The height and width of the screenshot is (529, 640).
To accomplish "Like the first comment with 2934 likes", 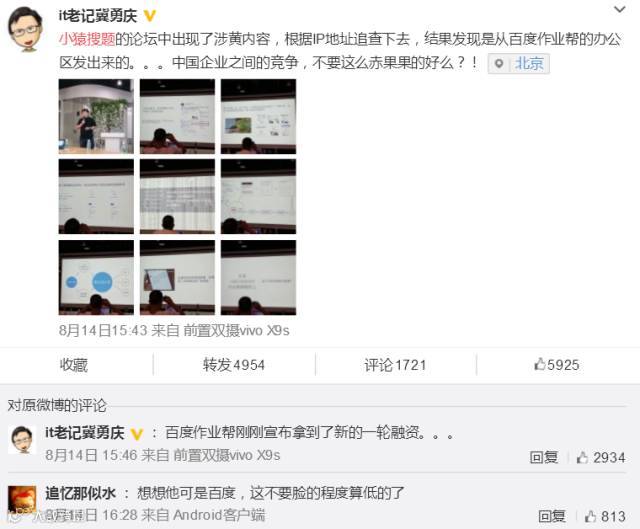I will pos(601,458).
